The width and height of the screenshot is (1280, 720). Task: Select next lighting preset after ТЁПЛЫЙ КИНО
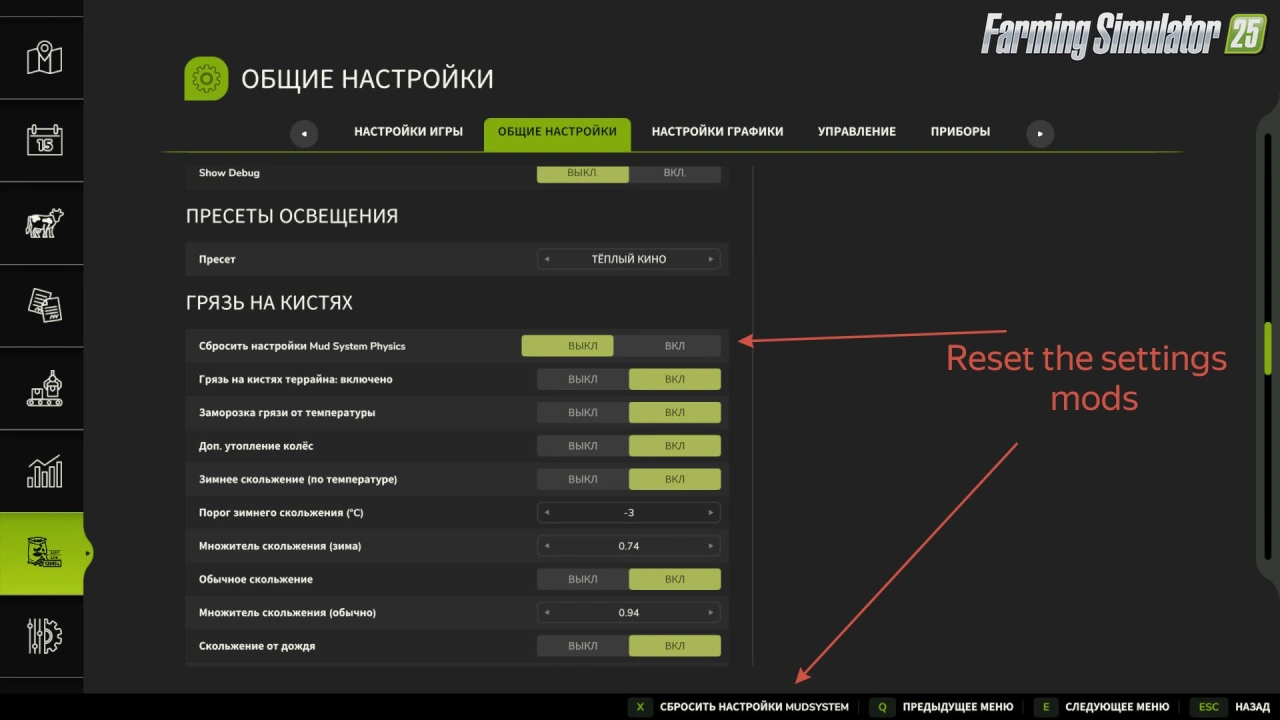coord(711,259)
